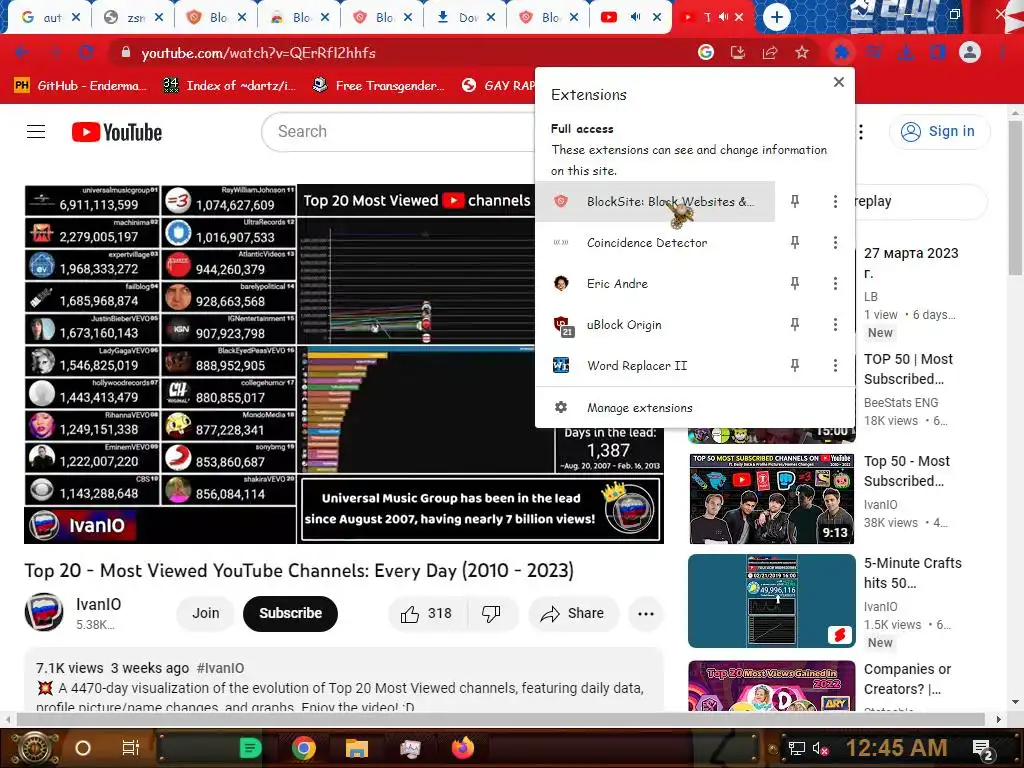Click the Share button
The image size is (1024, 768).
point(572,613)
